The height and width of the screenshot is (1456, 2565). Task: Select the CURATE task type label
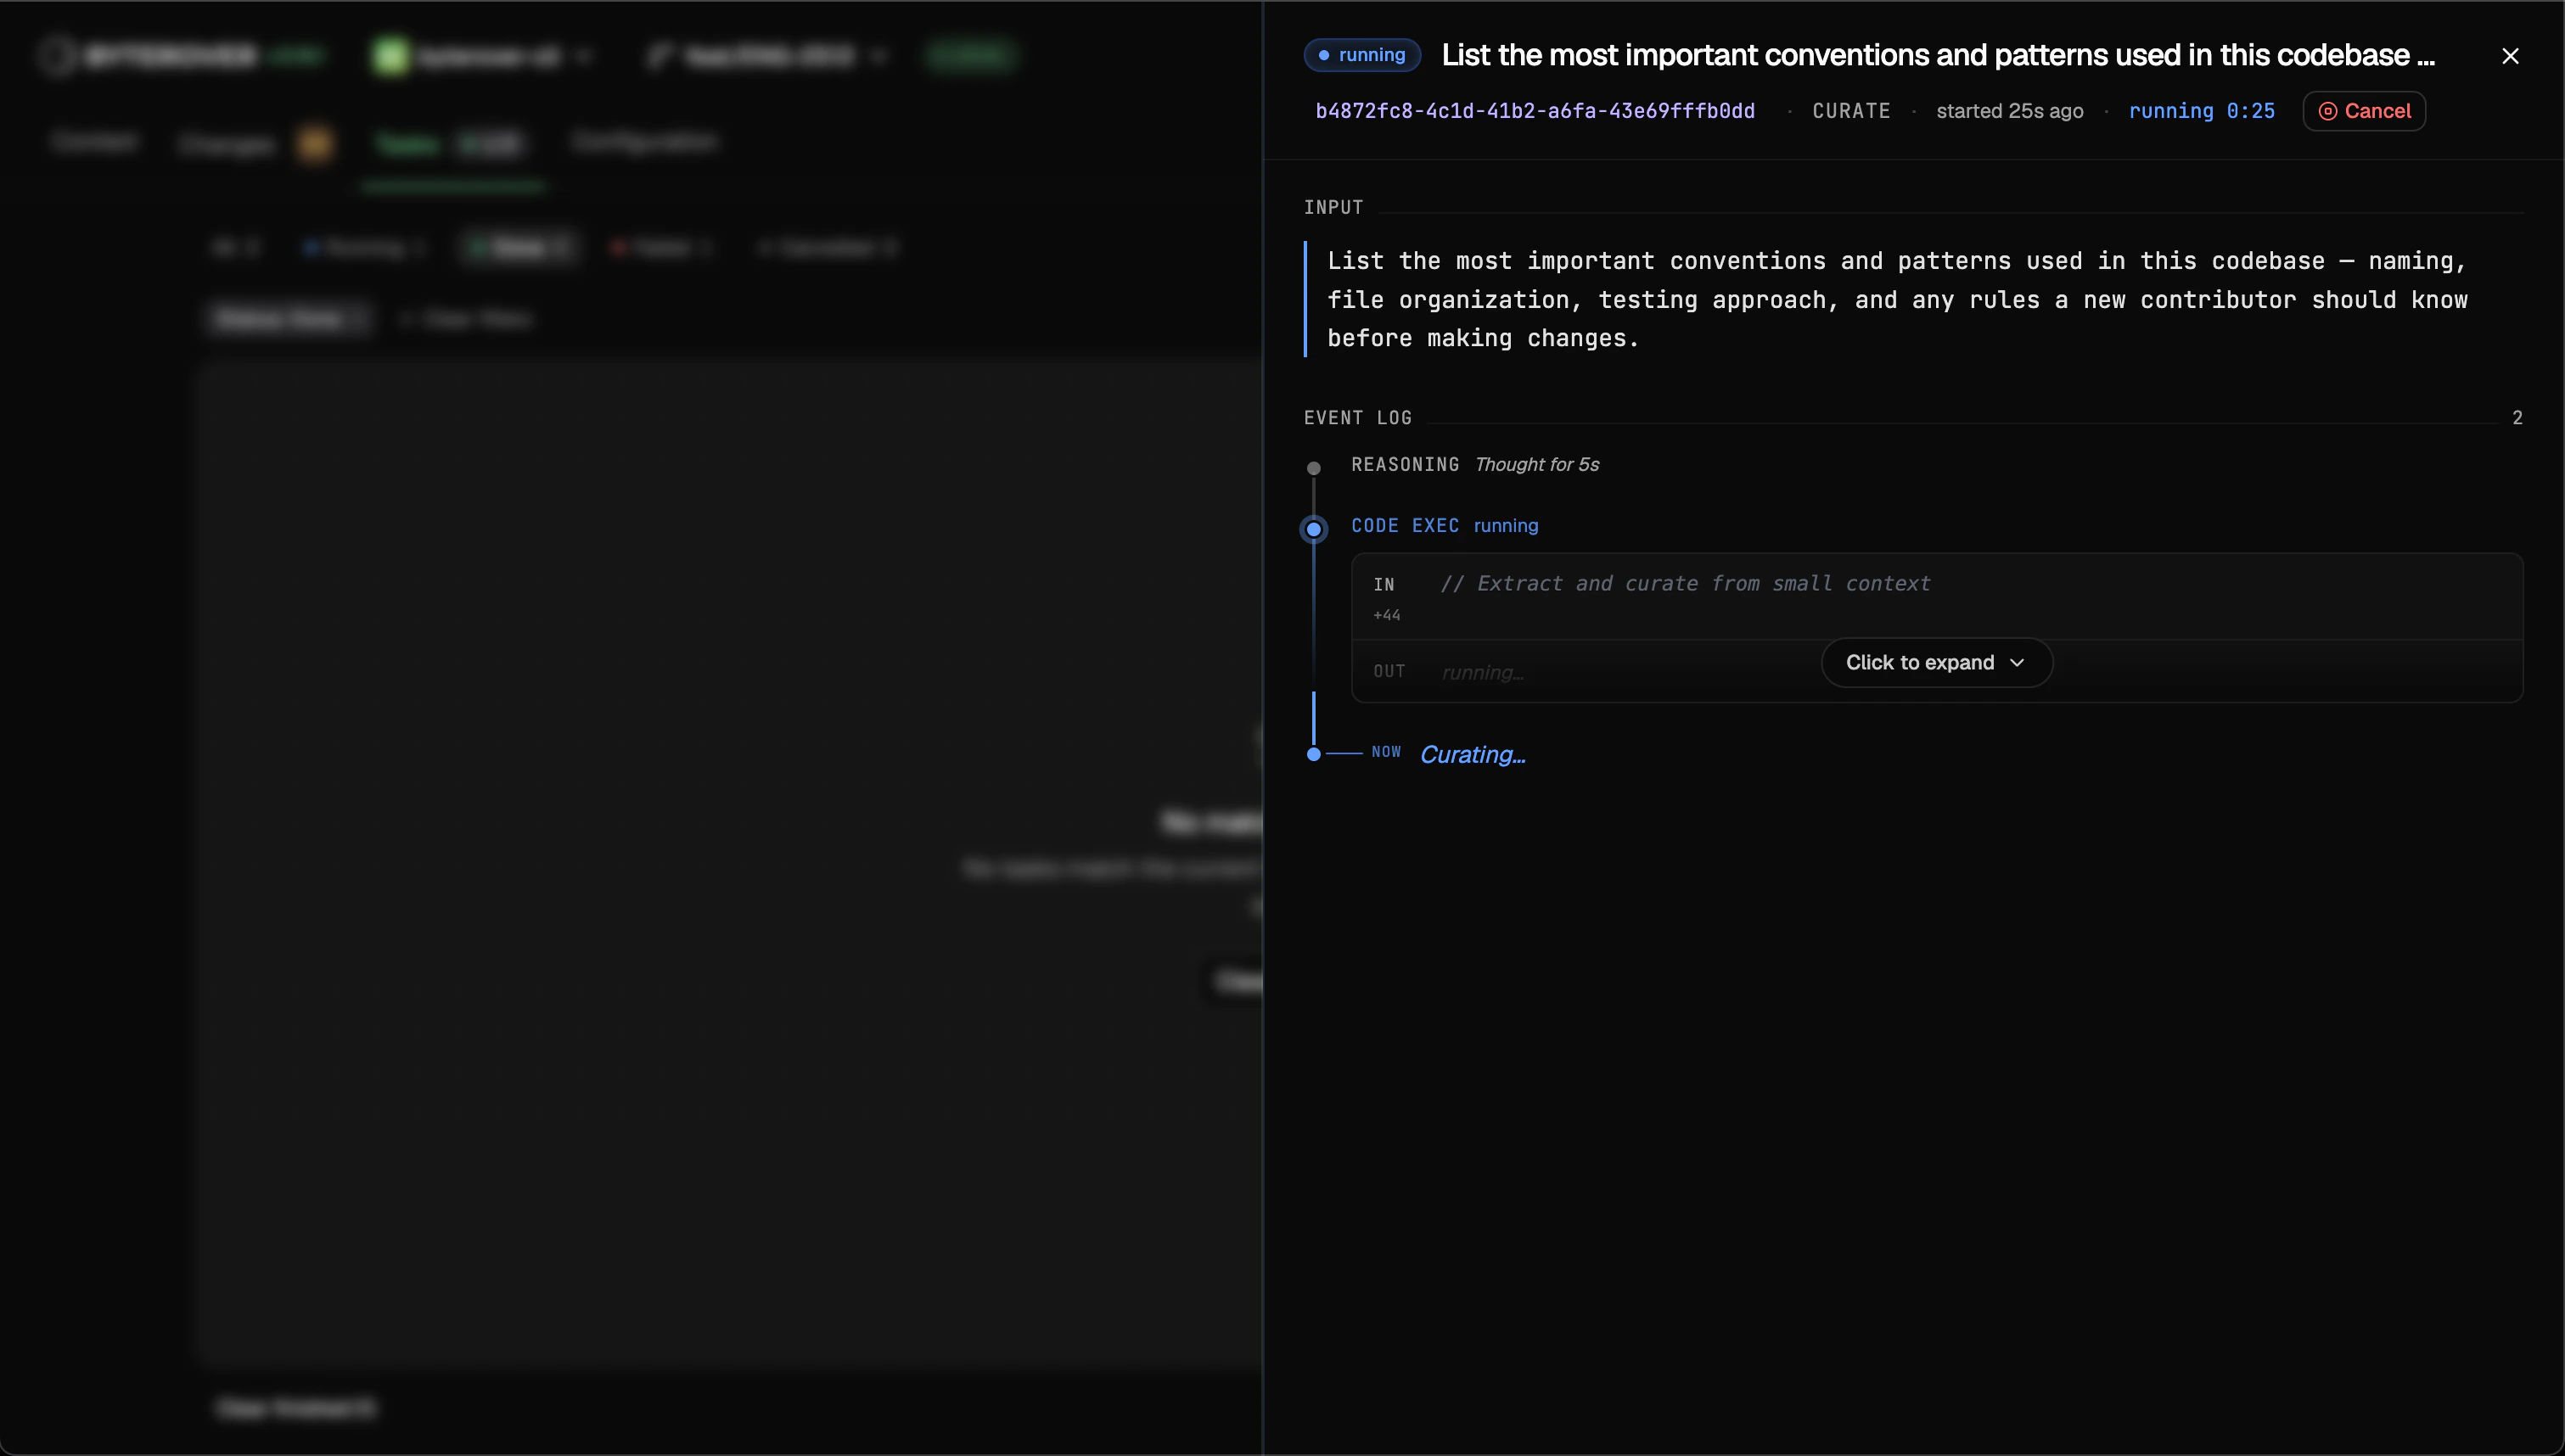[x=1851, y=111]
